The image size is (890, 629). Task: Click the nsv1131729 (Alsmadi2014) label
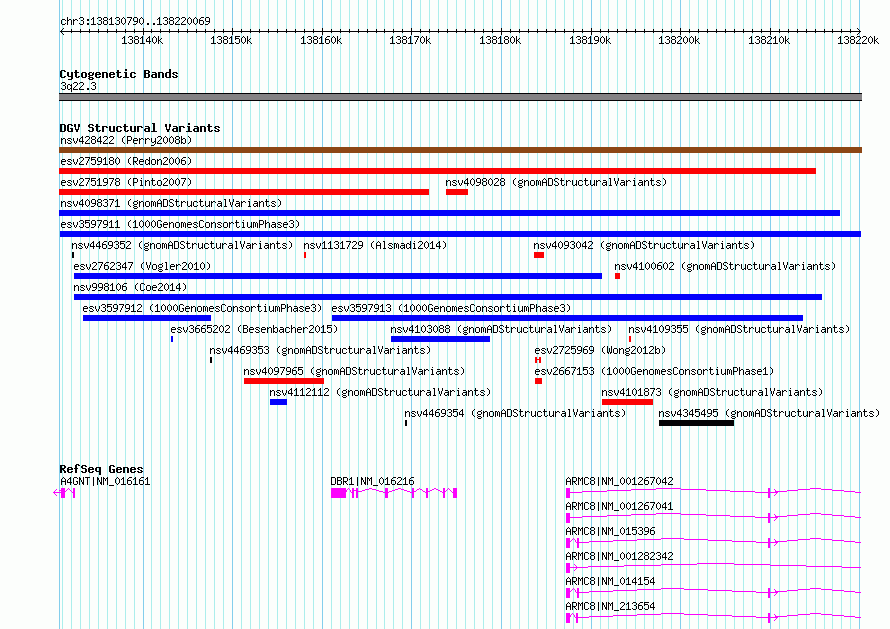(x=375, y=245)
